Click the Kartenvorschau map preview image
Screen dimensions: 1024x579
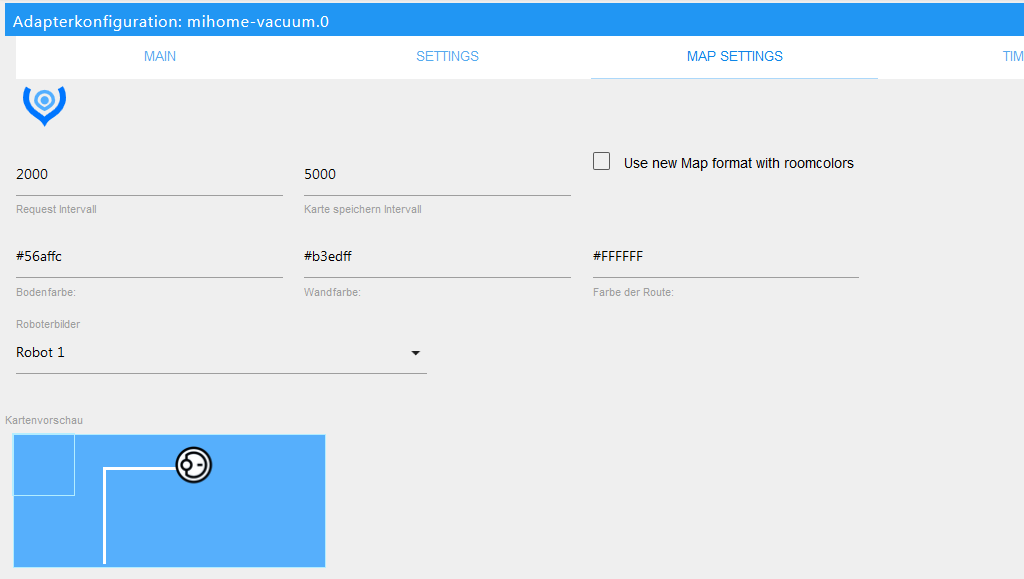click(170, 501)
